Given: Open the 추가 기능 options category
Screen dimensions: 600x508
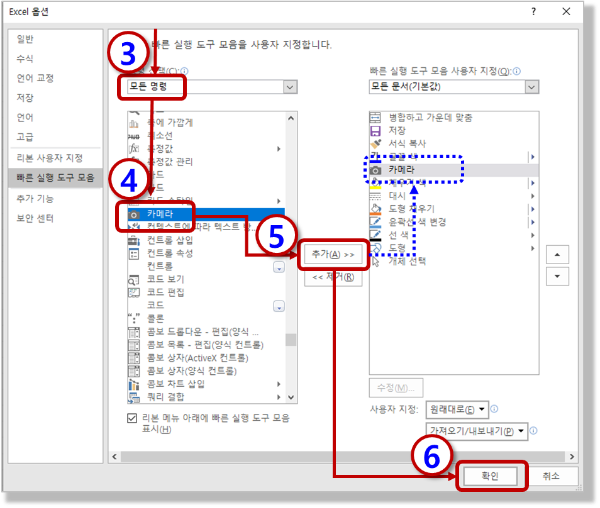Looking at the screenshot, I should pos(35,199).
